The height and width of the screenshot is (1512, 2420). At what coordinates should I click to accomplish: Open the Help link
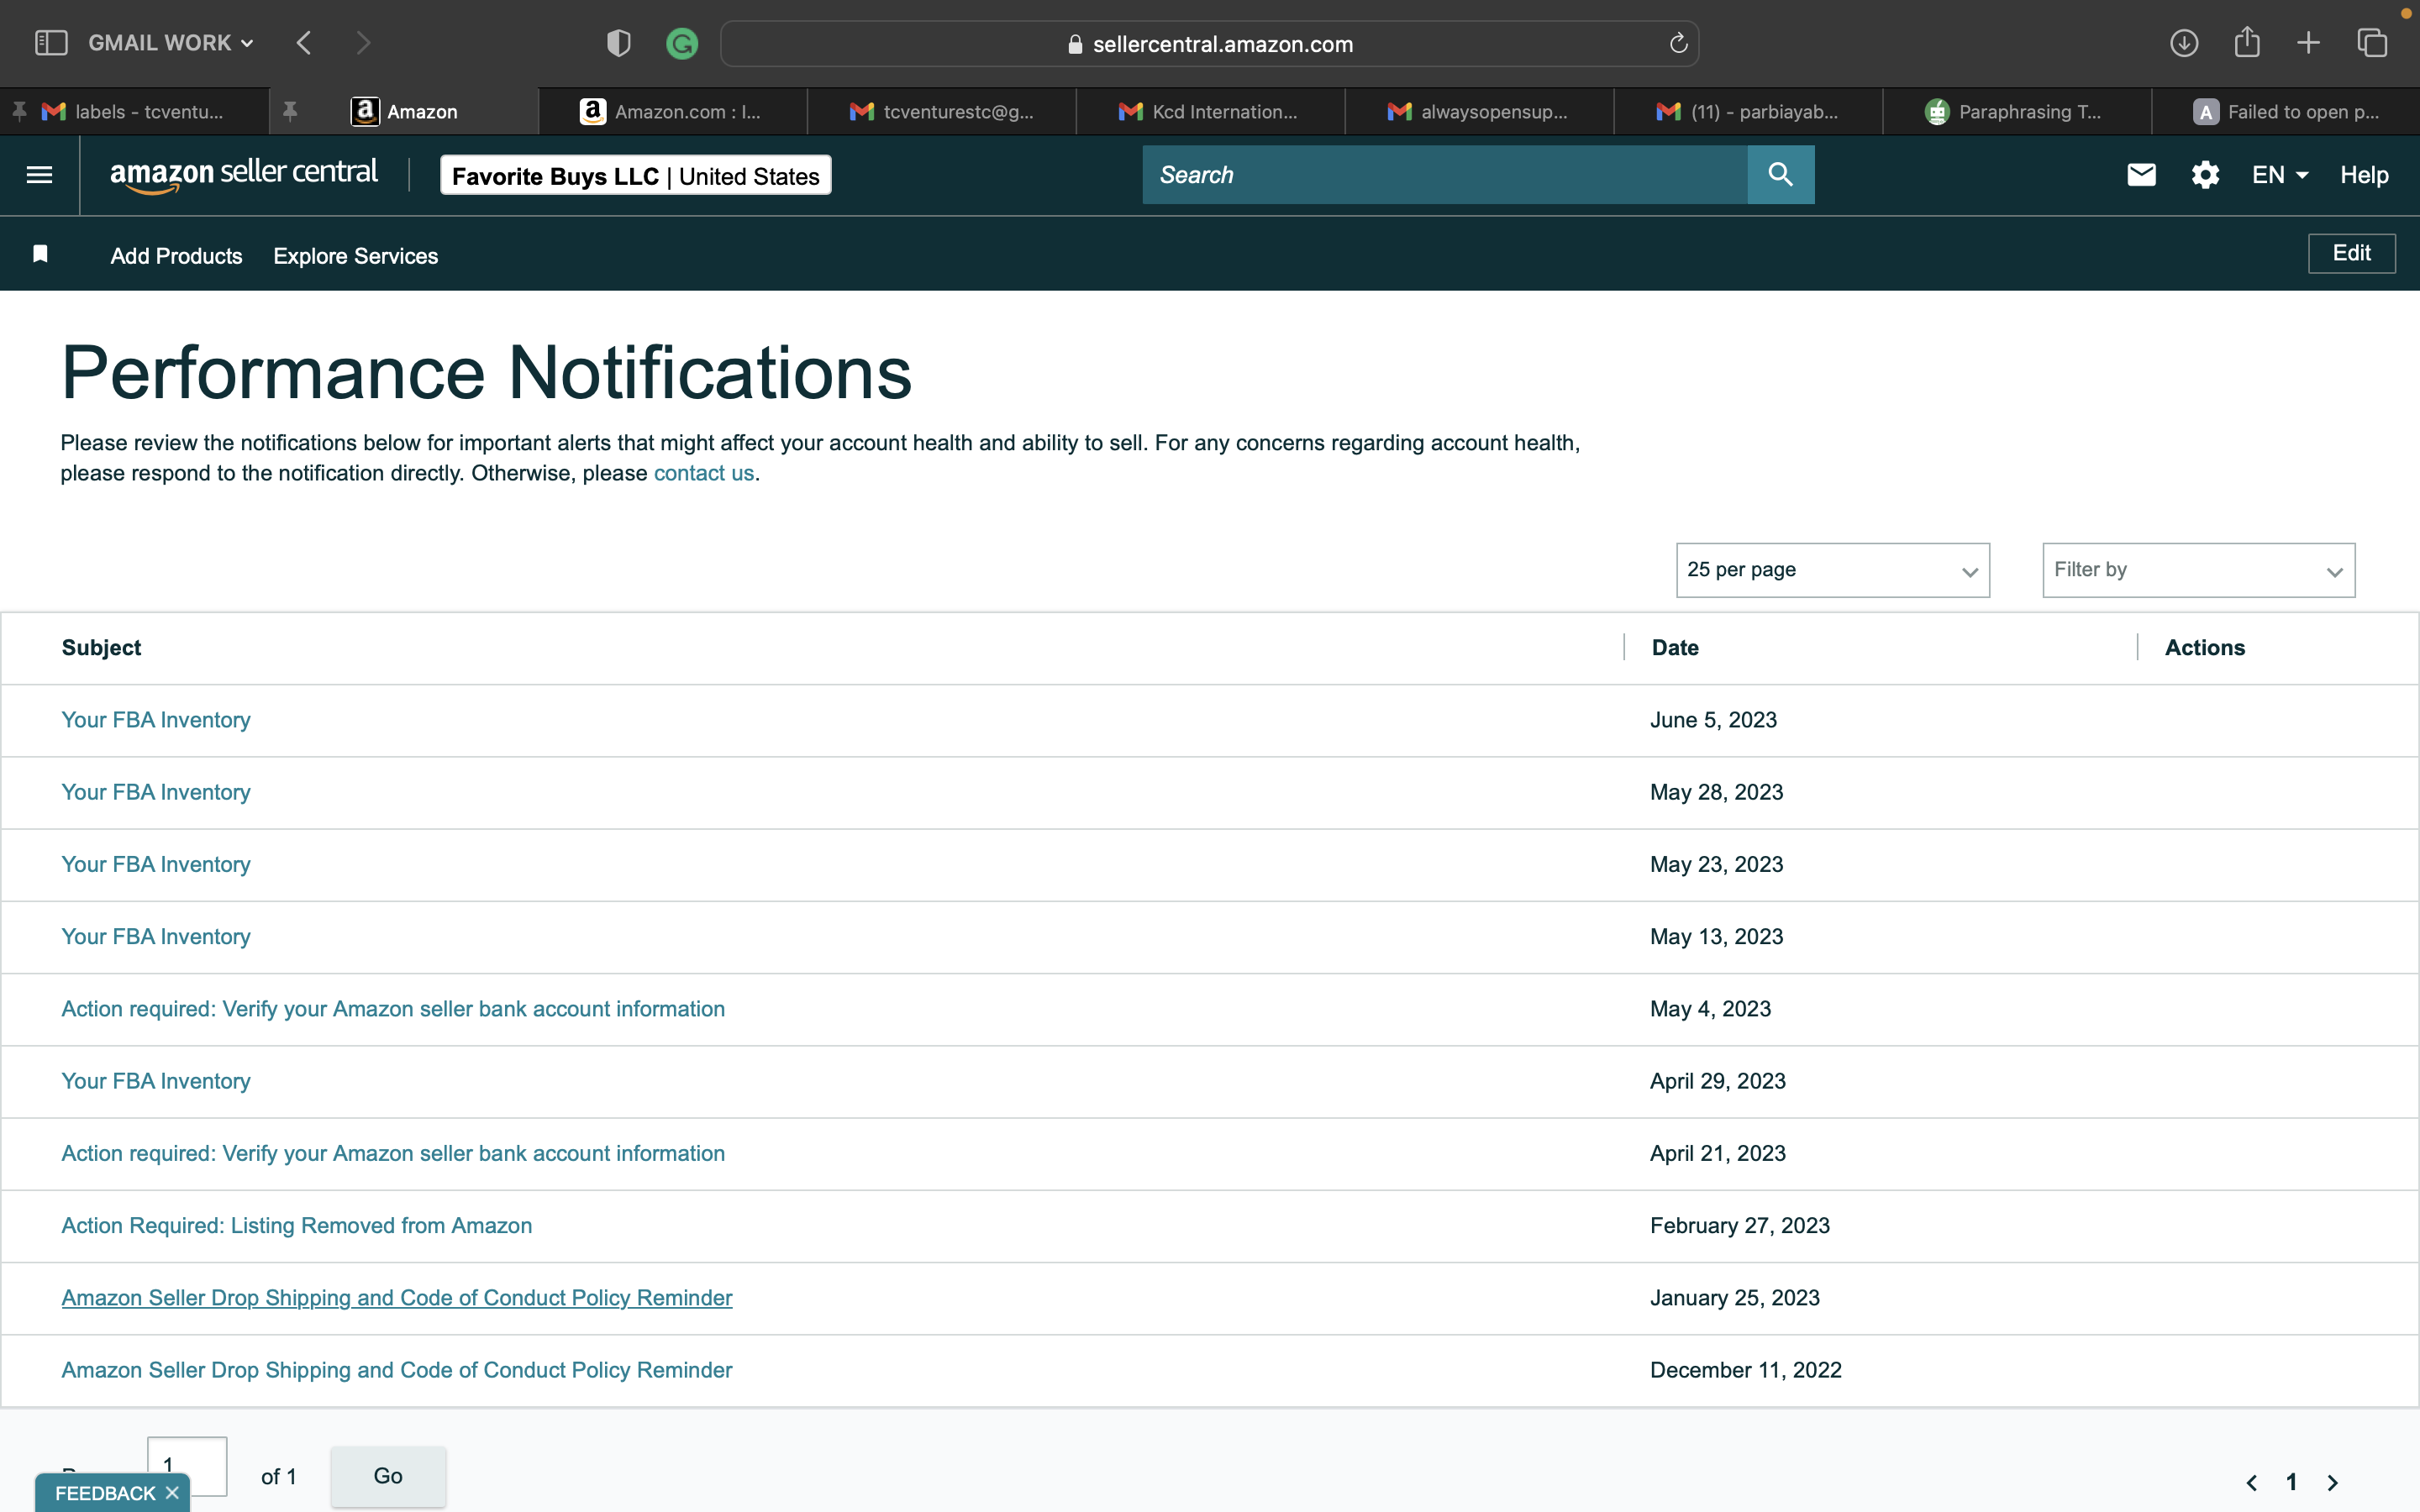pos(2364,175)
